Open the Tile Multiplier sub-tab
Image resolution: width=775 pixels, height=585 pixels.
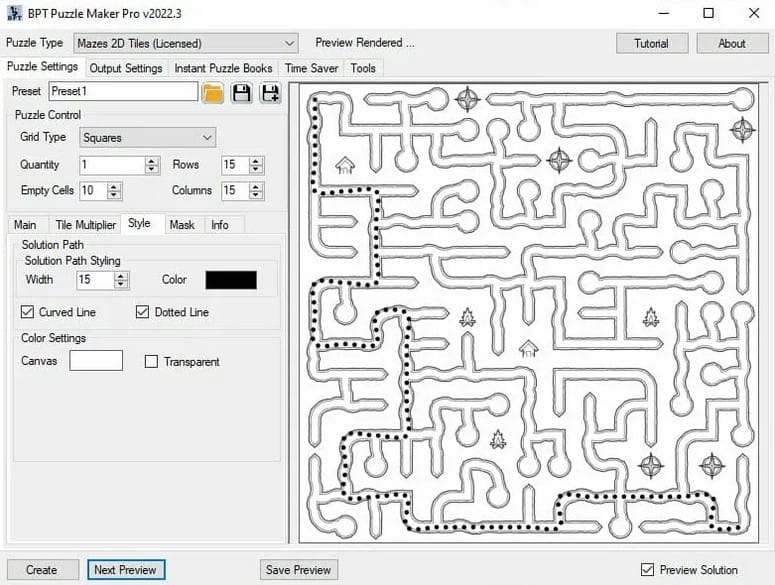coord(85,225)
